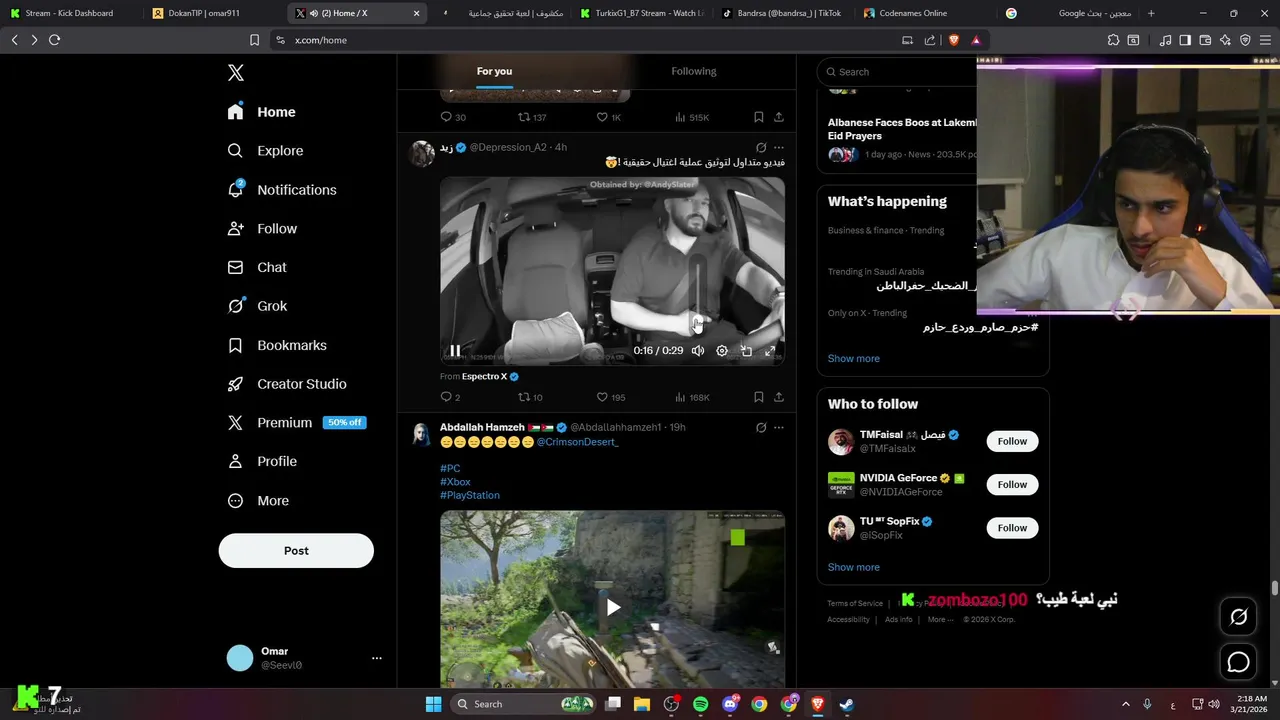Open Bookmarks in the sidebar

coord(277,345)
